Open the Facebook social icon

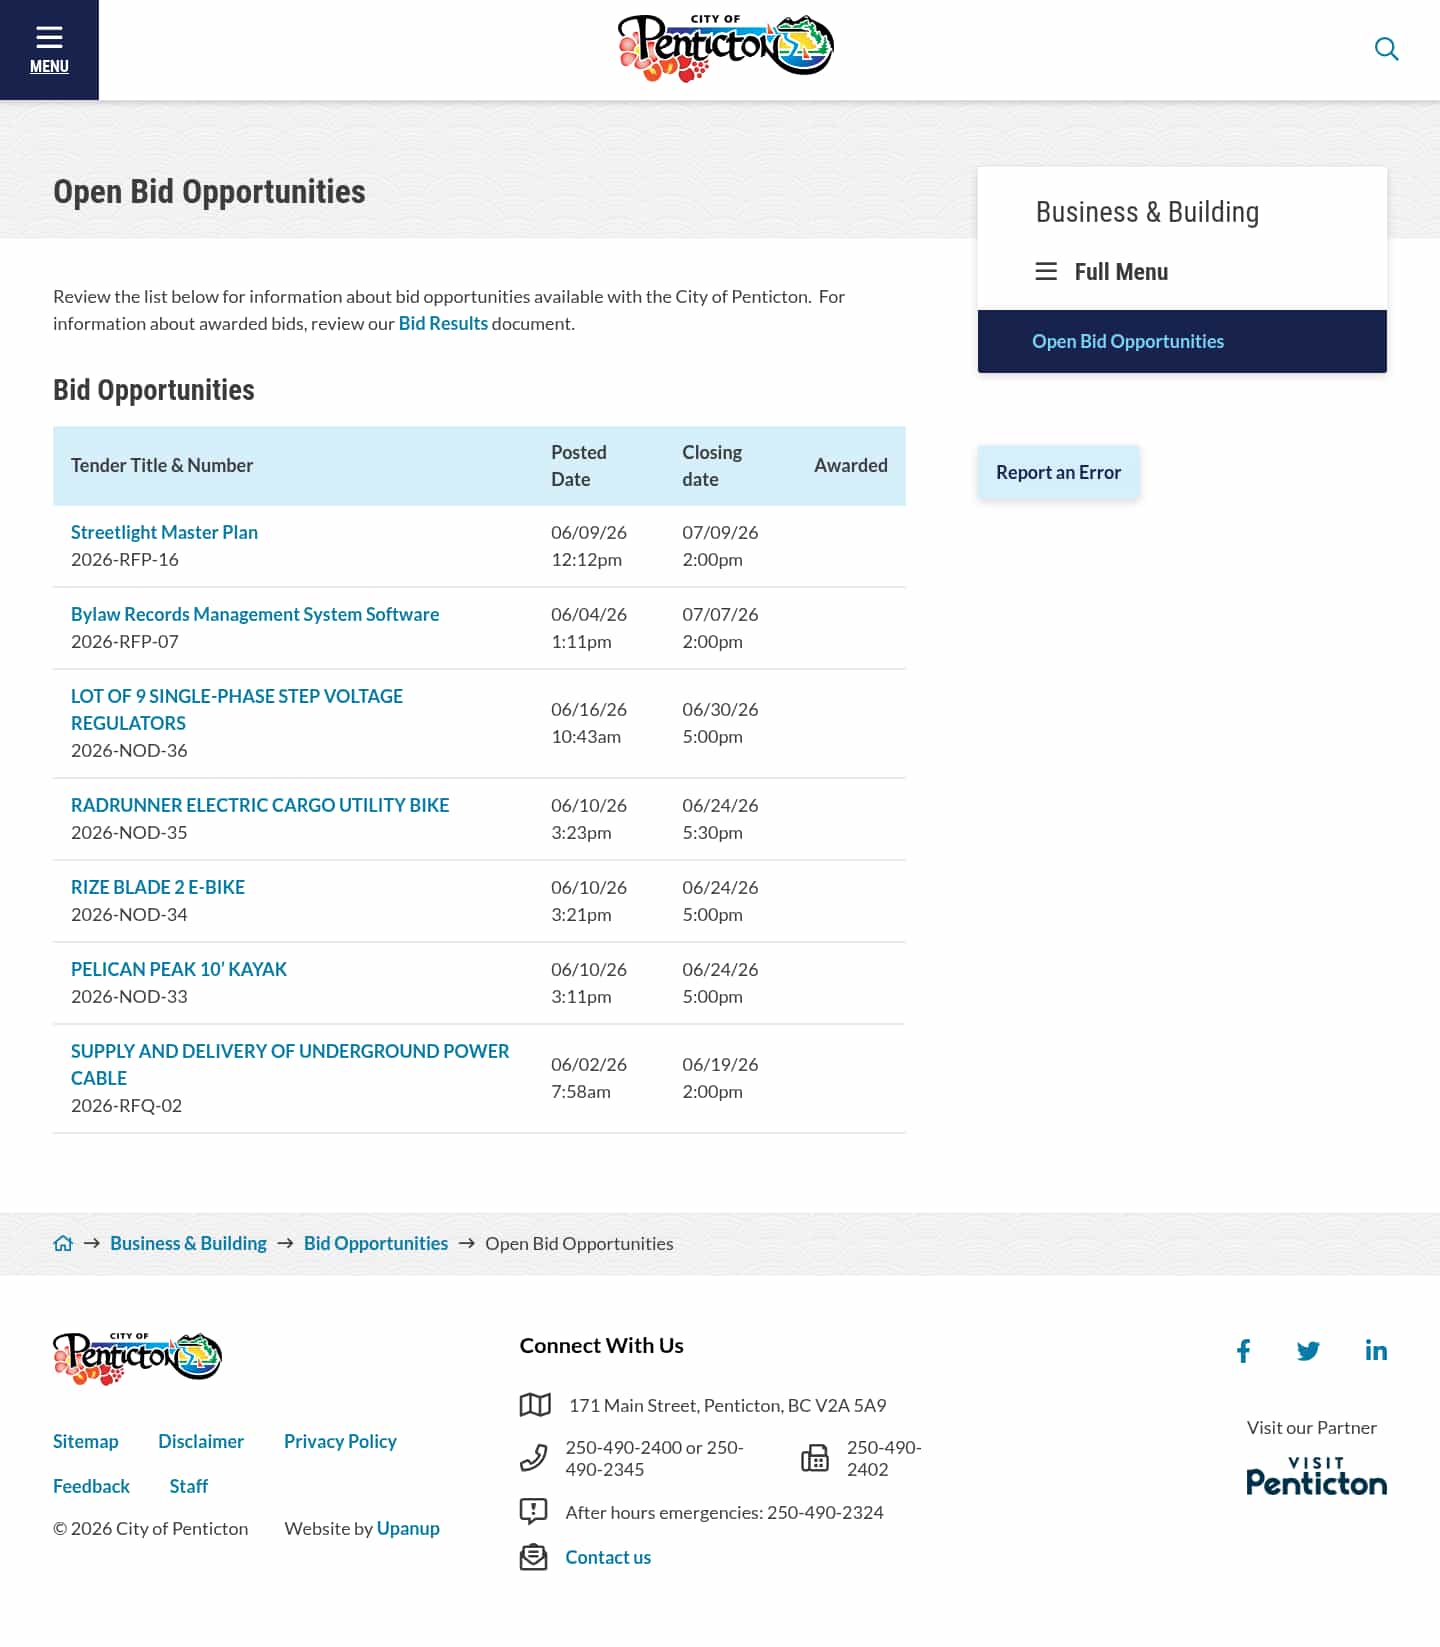(x=1243, y=1351)
